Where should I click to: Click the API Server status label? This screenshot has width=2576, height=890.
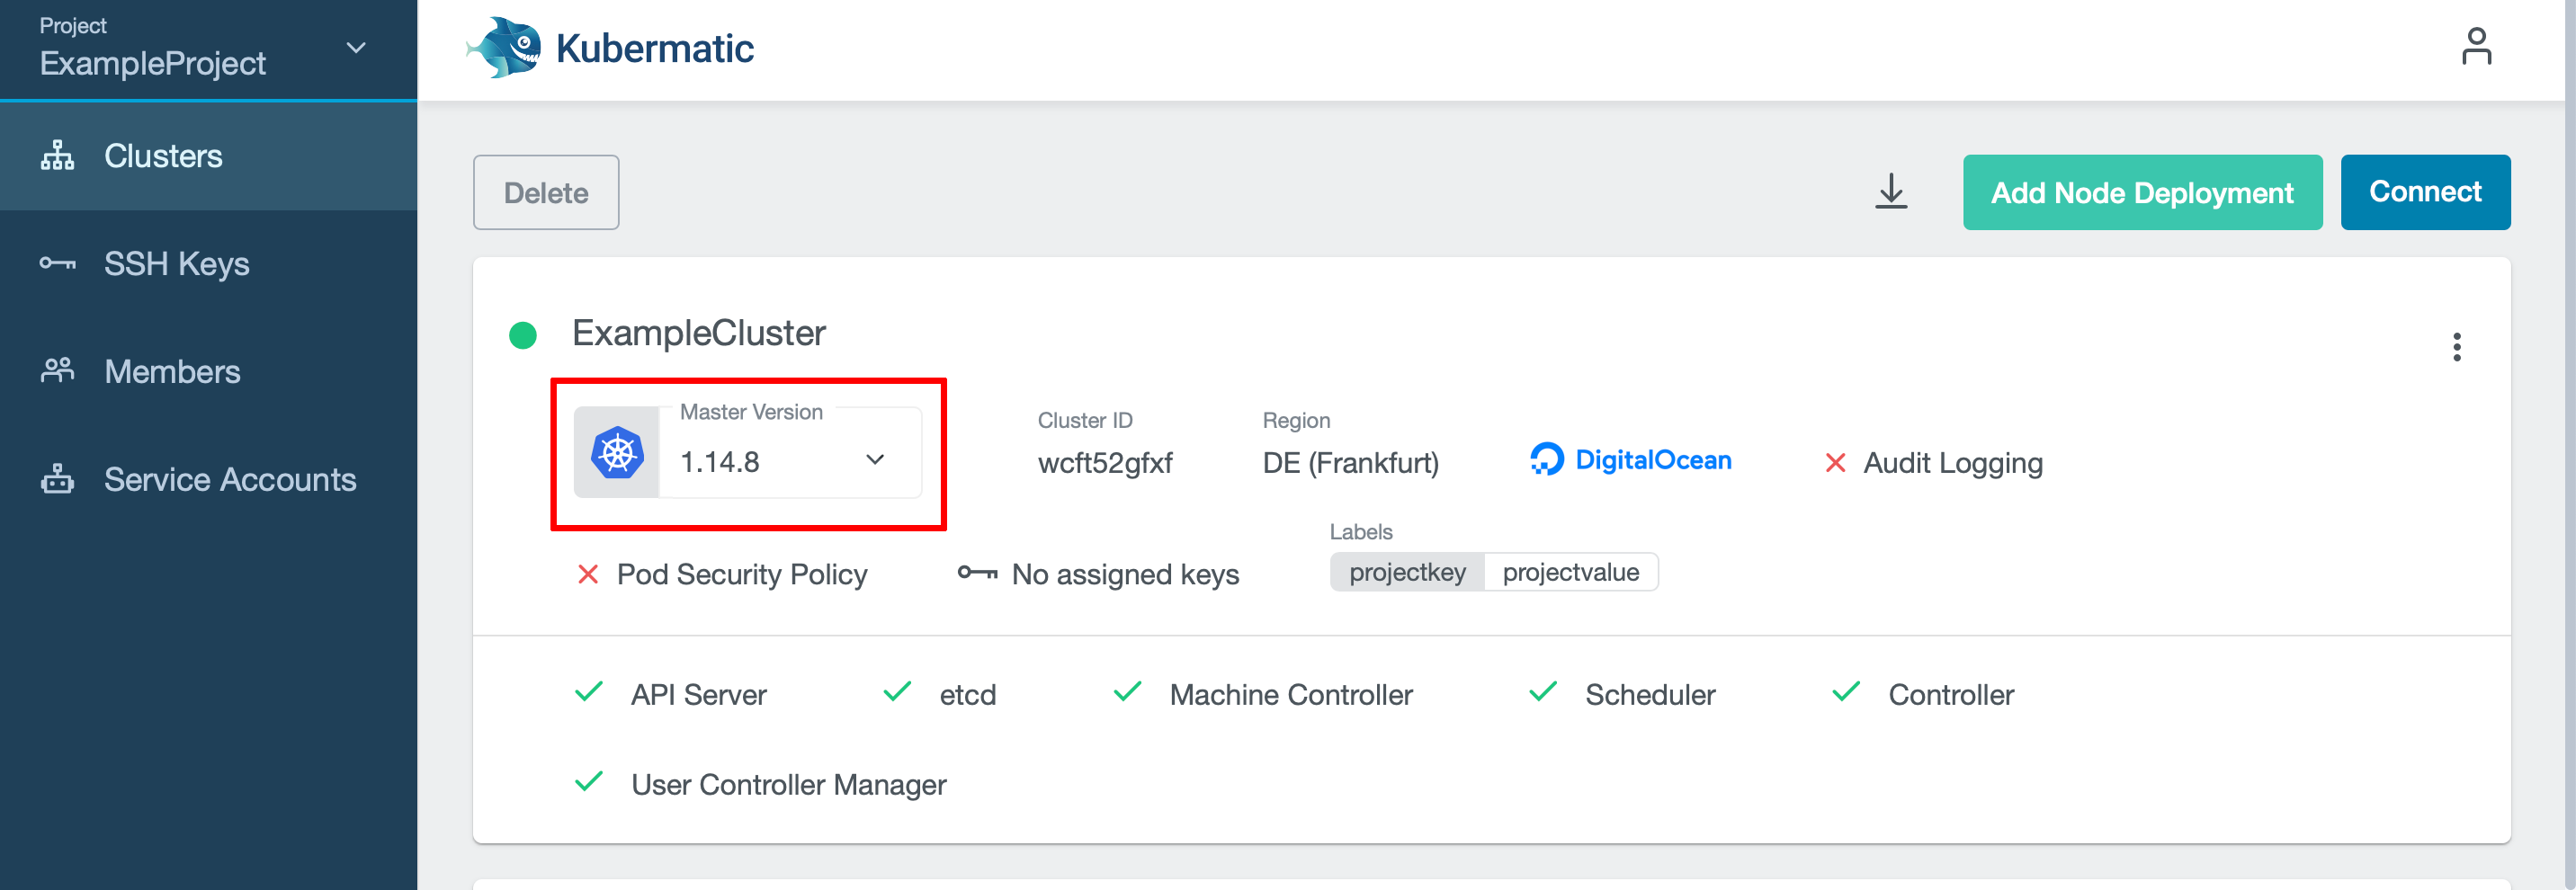pyautogui.click(x=699, y=694)
